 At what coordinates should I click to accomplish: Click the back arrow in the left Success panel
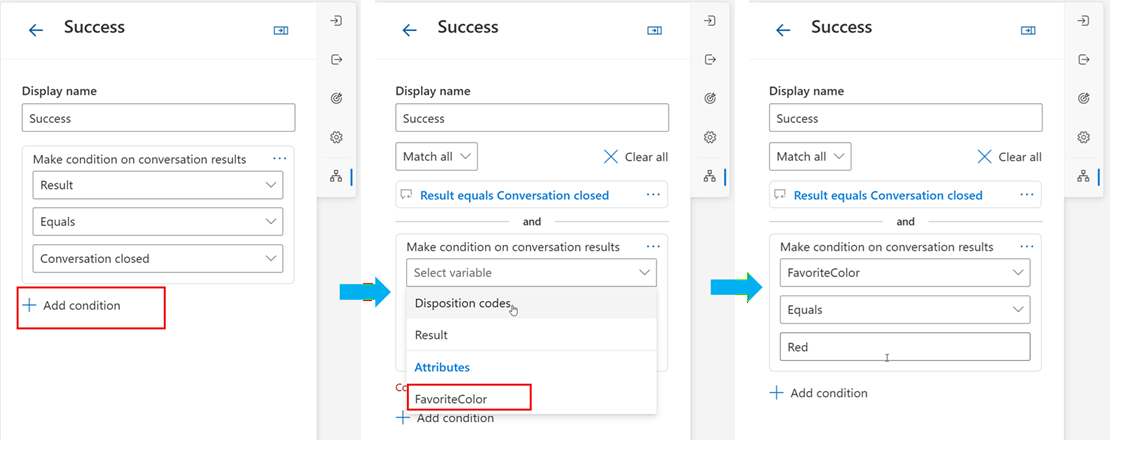tap(36, 30)
